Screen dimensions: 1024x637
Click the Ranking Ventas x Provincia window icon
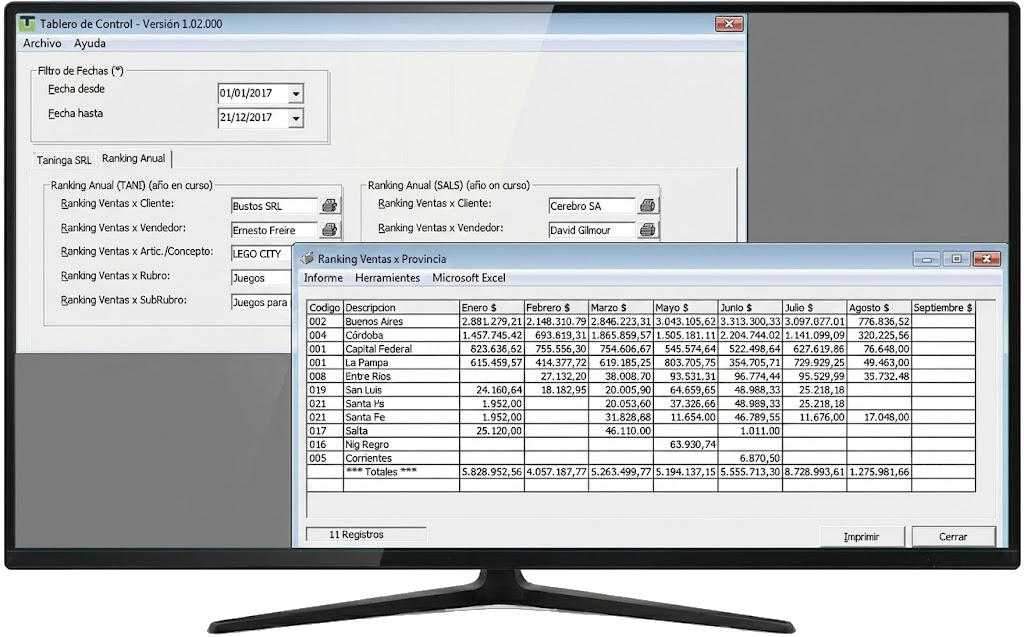coord(307,259)
